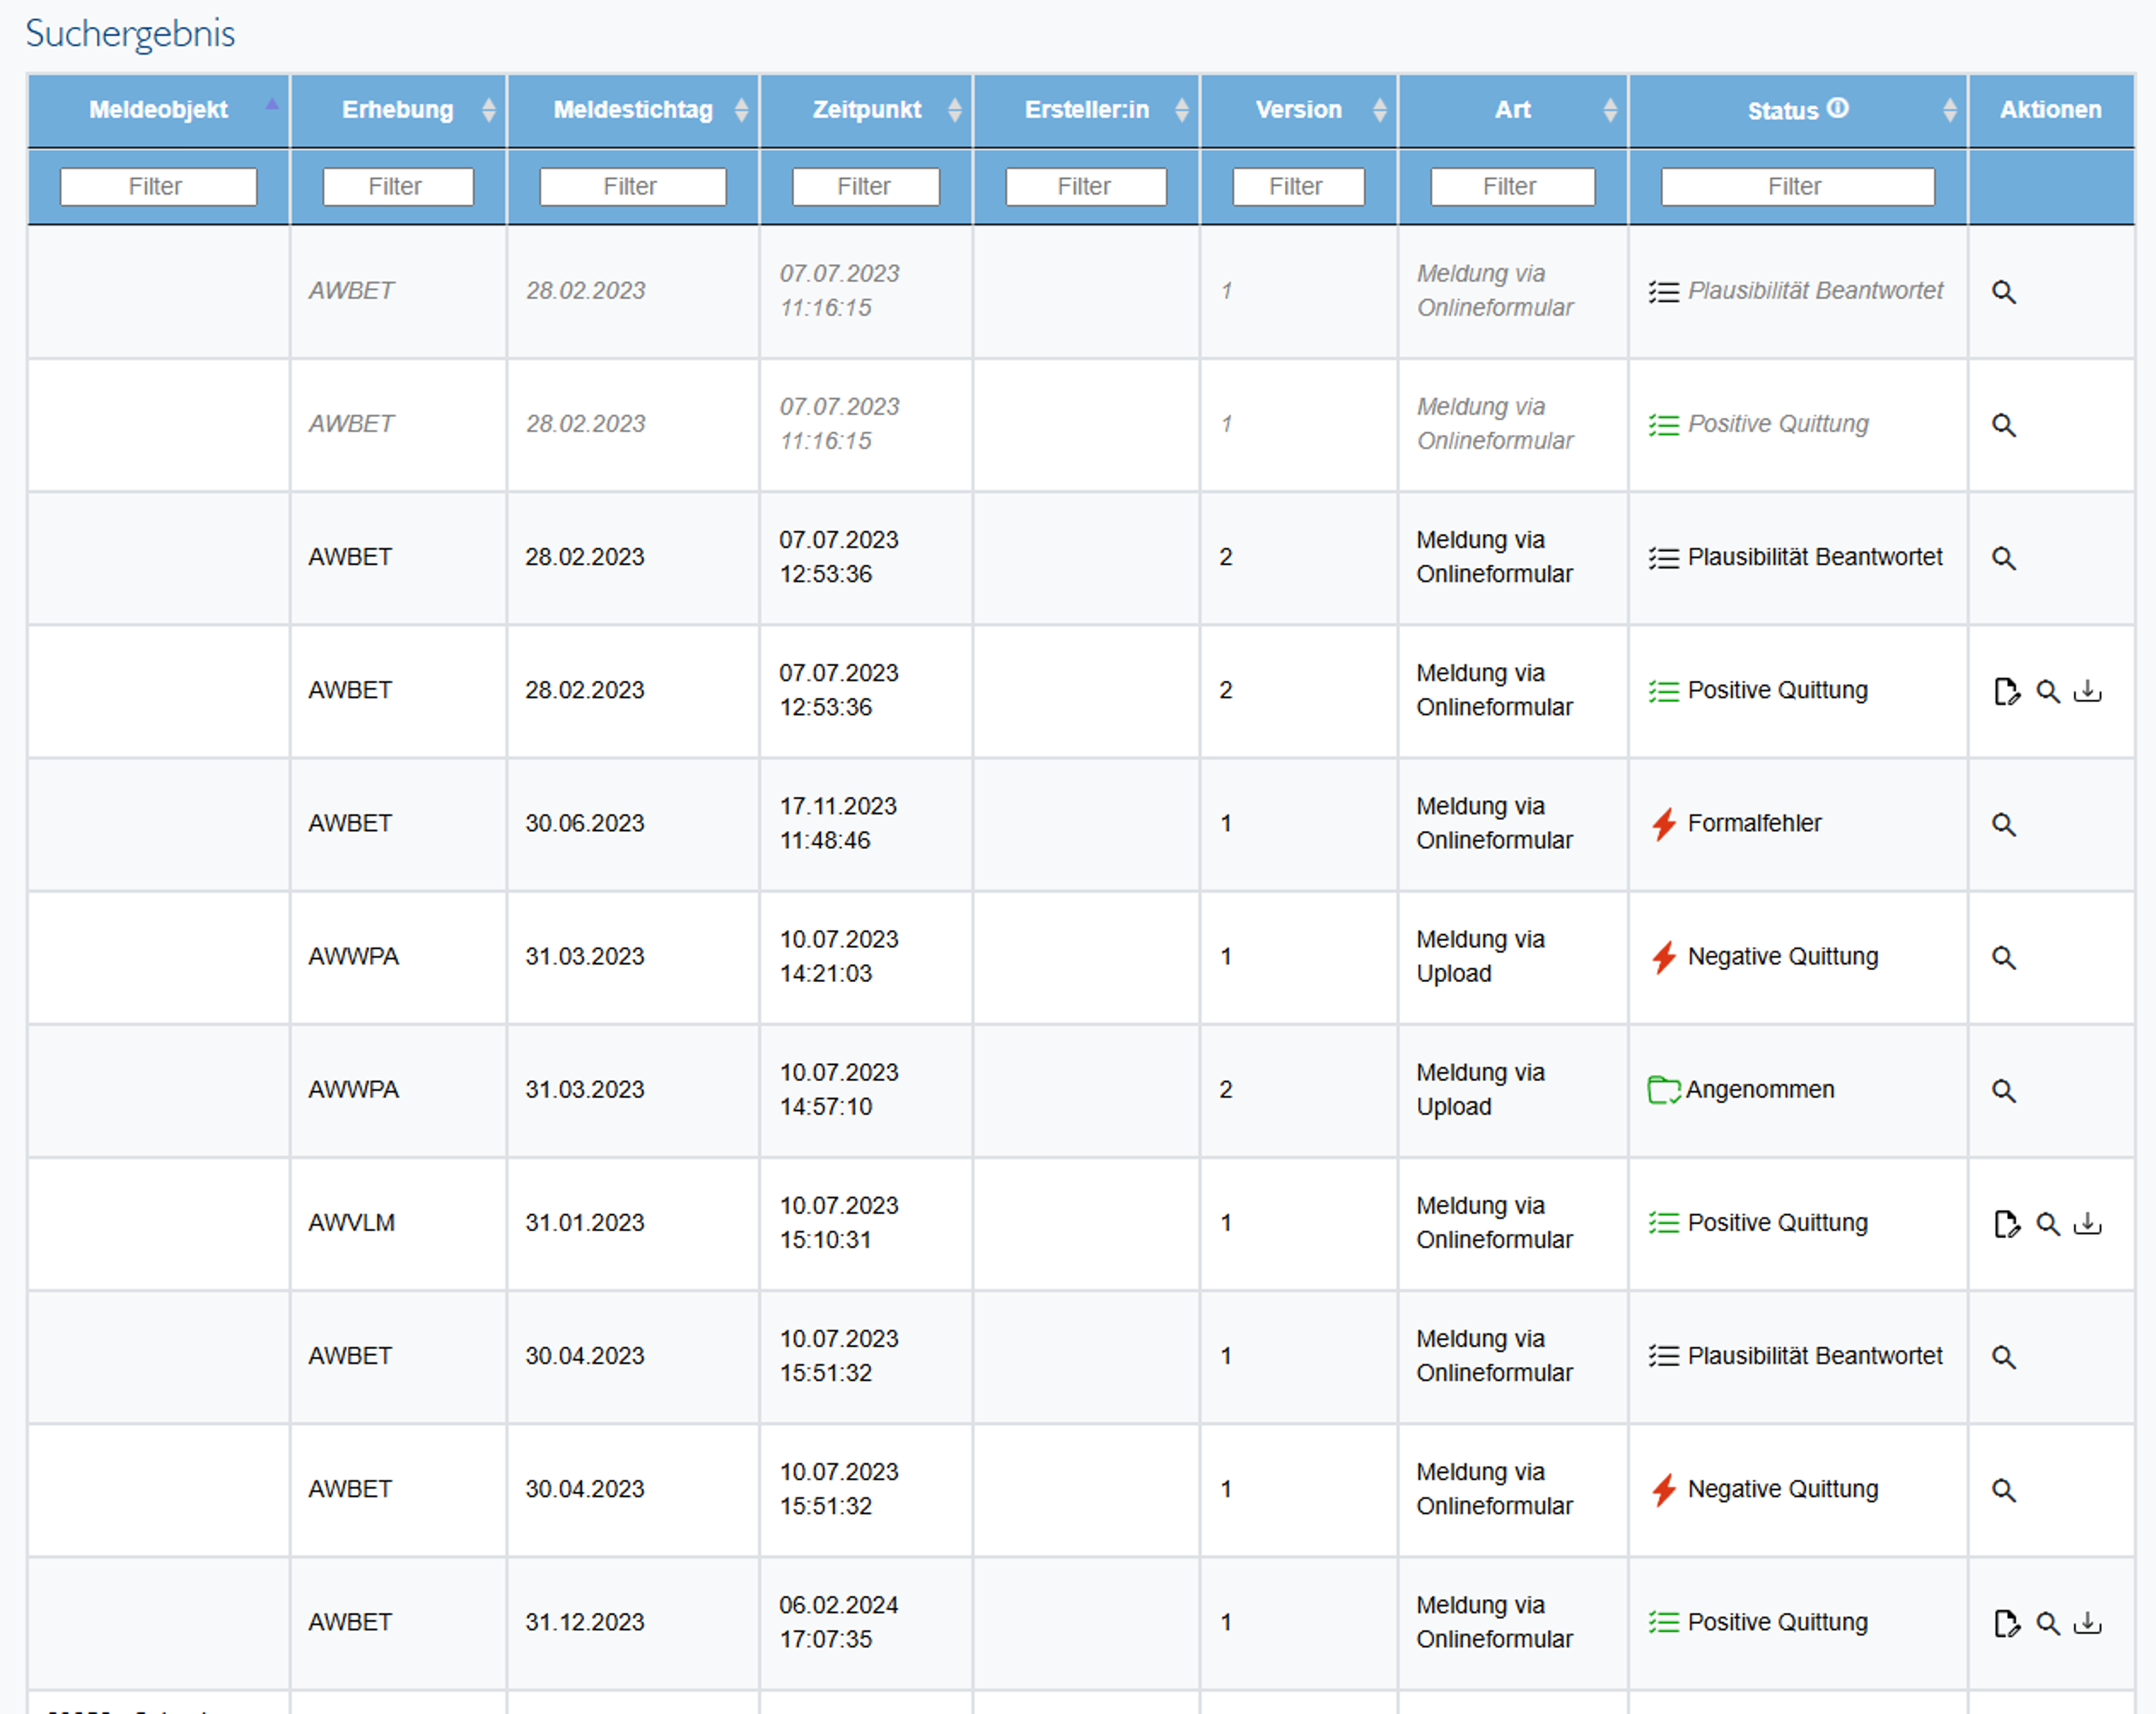
Task: Download version 2 AWBET Positive Quittung
Action: point(2087,691)
